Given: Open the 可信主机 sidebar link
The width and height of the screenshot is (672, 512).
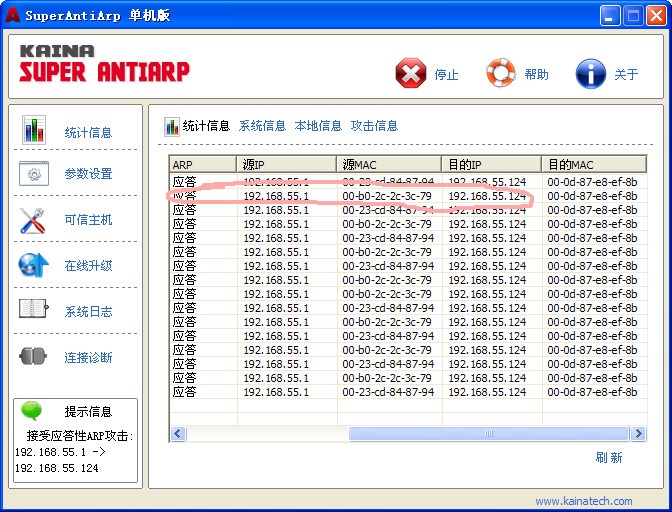Looking at the screenshot, I should point(88,220).
